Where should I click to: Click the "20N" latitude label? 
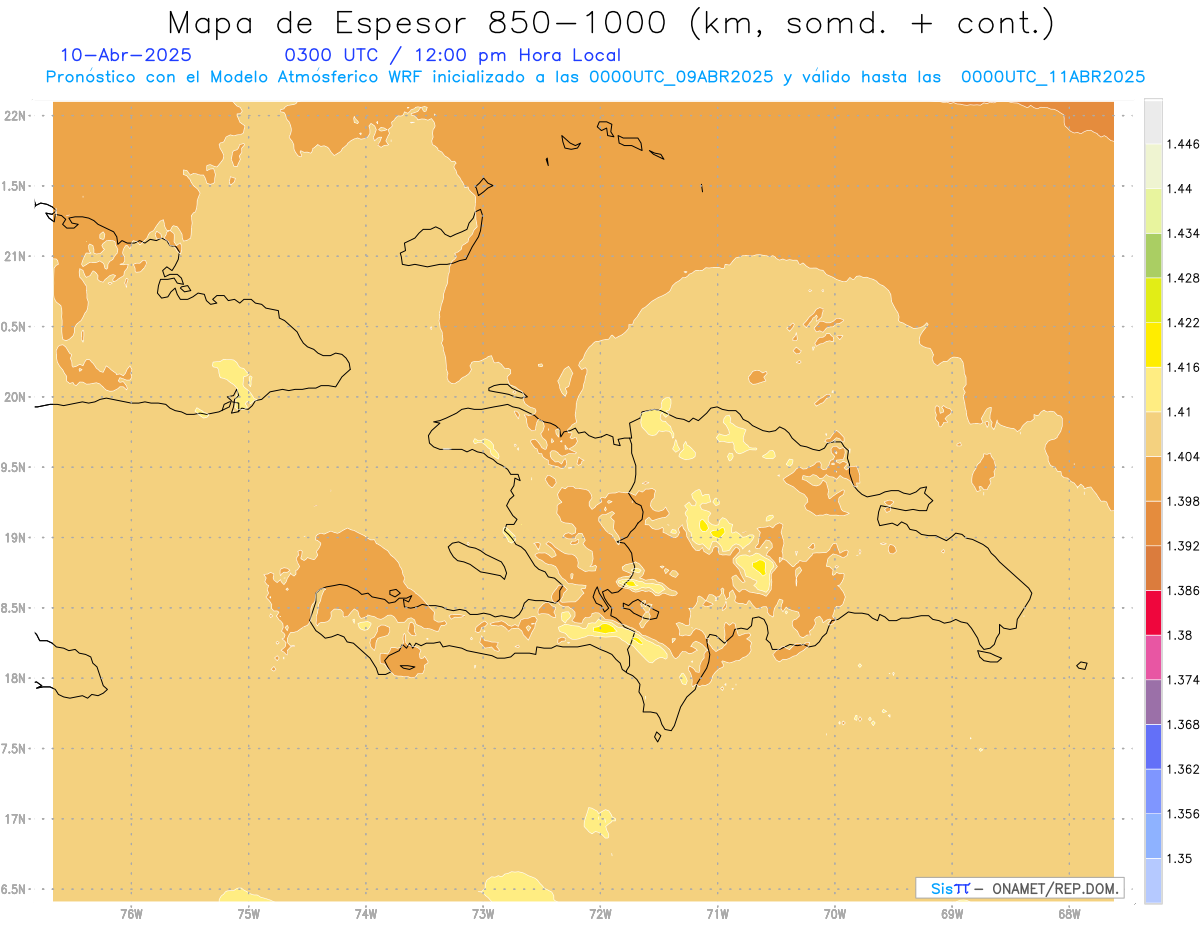coord(17,397)
